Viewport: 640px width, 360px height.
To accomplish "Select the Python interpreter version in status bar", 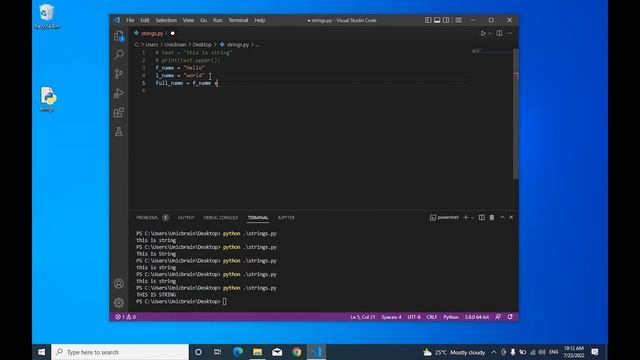I will tap(477, 317).
